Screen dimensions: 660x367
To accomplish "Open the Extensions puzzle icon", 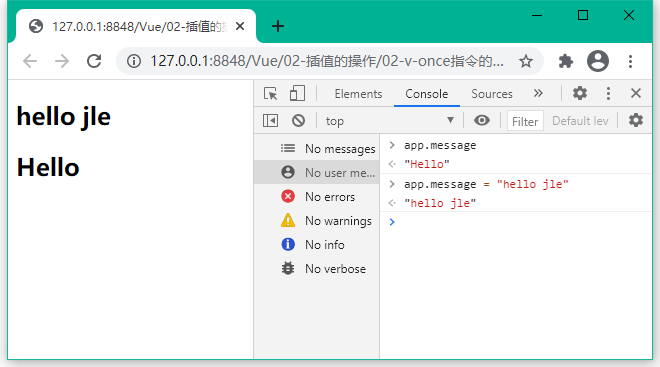I will pyautogui.click(x=566, y=61).
